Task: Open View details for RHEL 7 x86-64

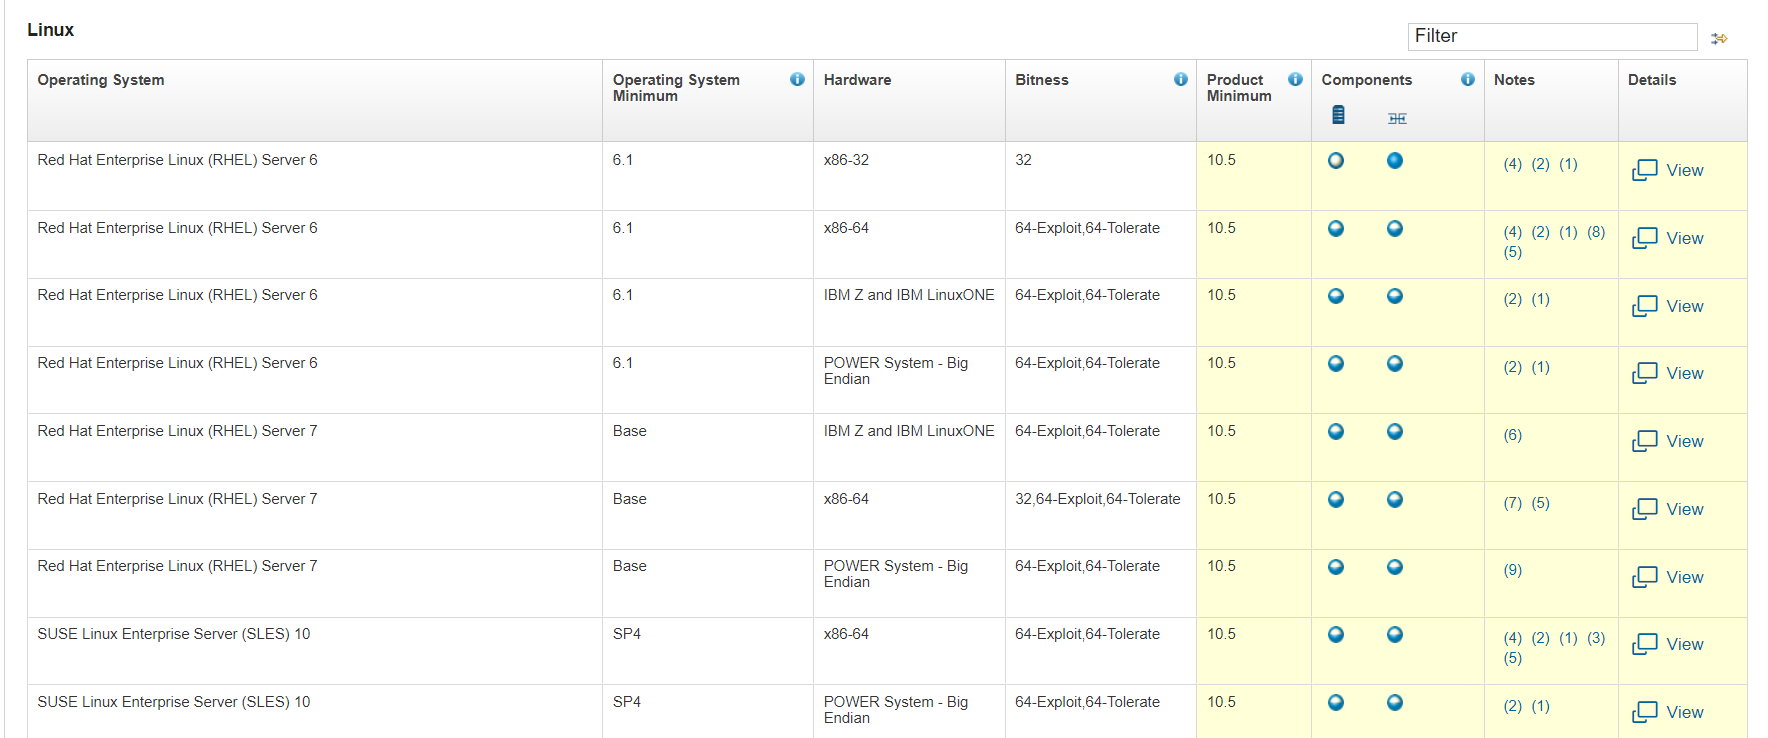Action: pos(1668,509)
